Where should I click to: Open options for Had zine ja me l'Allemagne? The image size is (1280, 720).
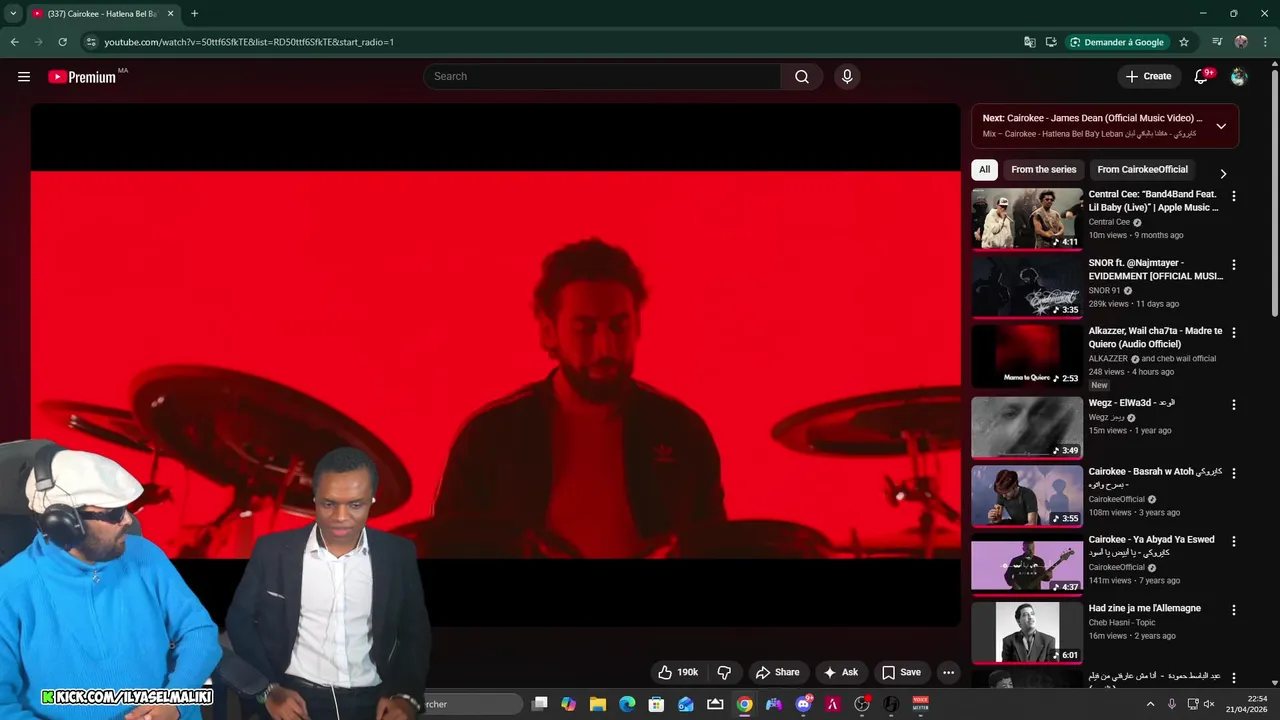[1233, 610]
